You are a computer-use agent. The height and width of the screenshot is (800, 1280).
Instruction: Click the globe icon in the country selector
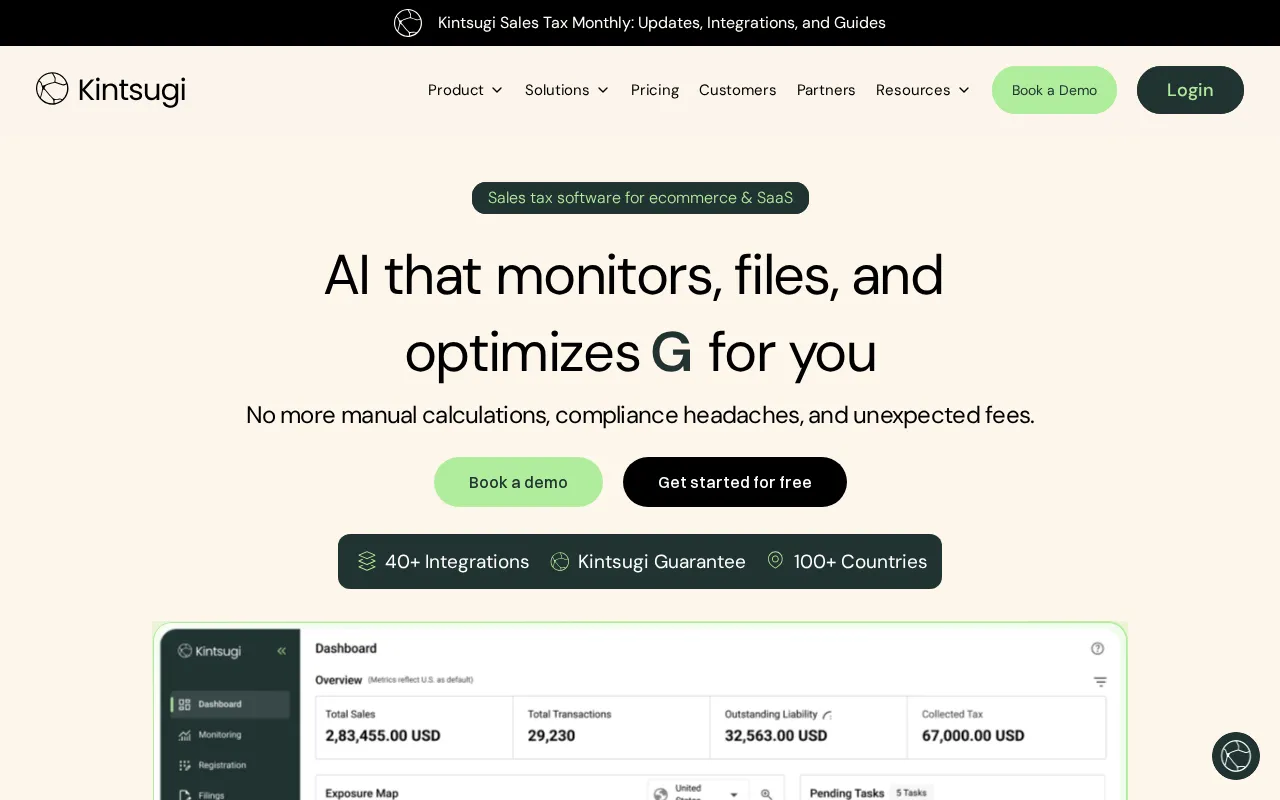pos(660,794)
